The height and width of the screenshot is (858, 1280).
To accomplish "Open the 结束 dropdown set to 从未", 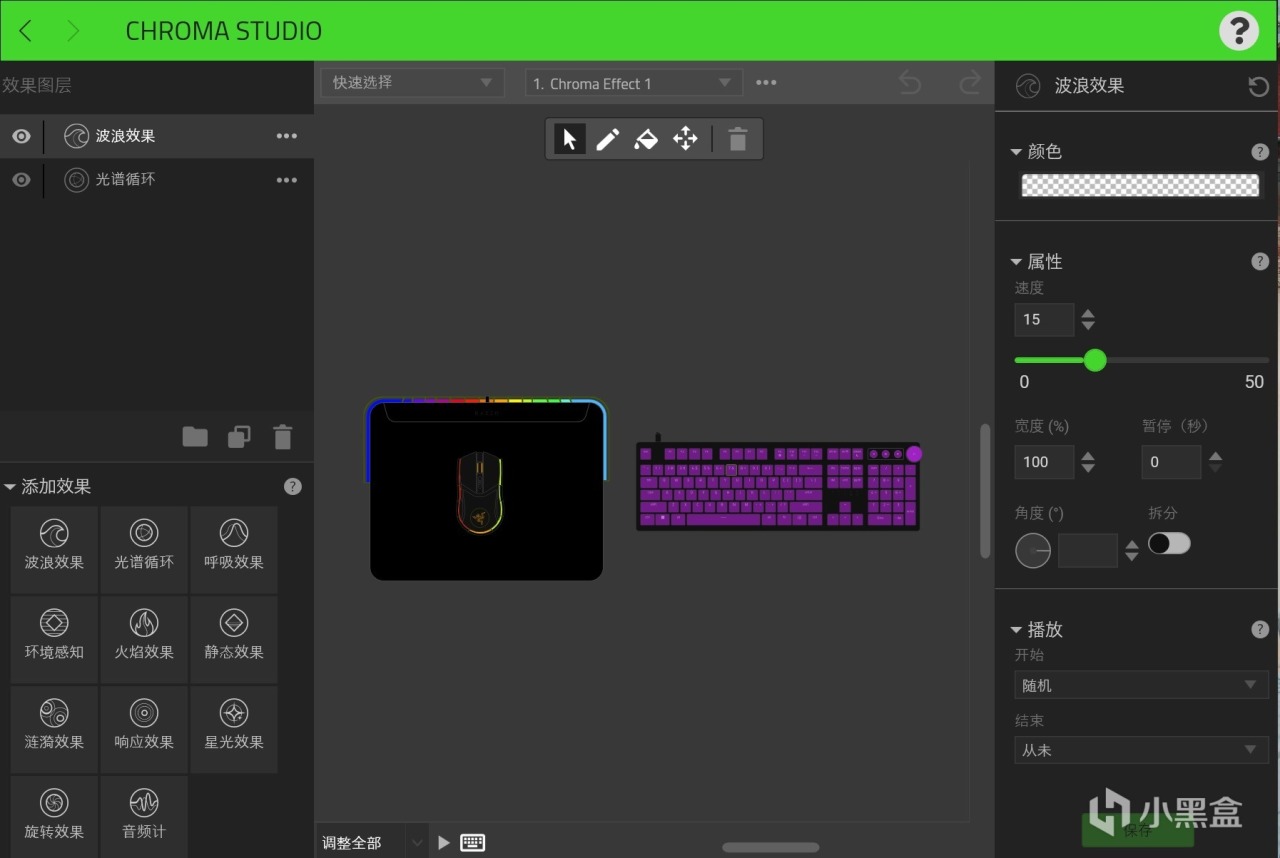I will (1141, 750).
